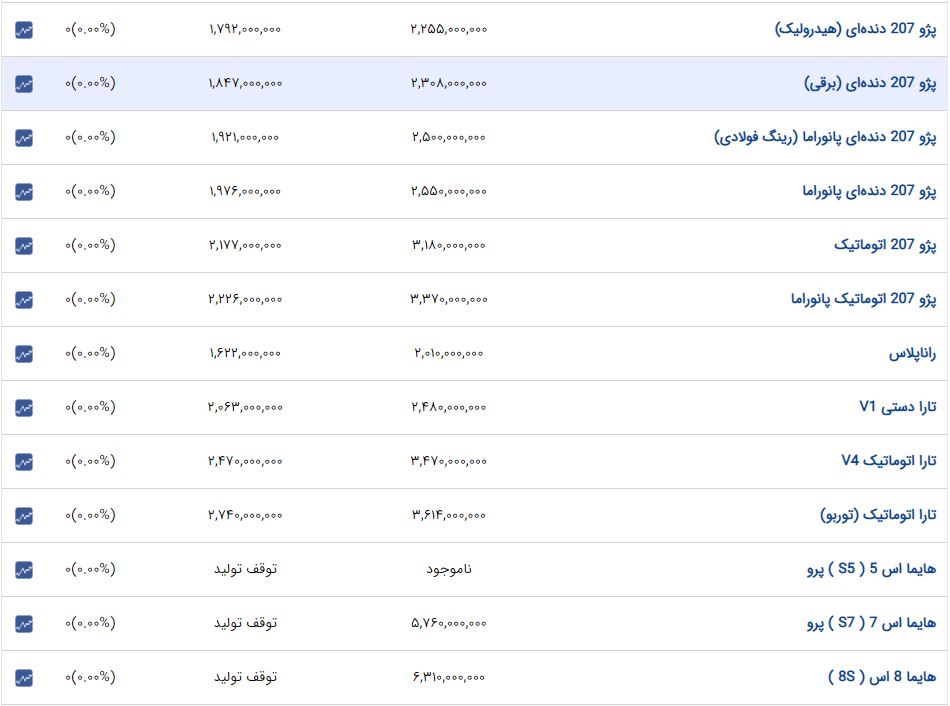The image size is (950, 706).
Task: Select market price ۳,۱۸۰,۰۰۰,۰۰۰
Action: (448, 245)
